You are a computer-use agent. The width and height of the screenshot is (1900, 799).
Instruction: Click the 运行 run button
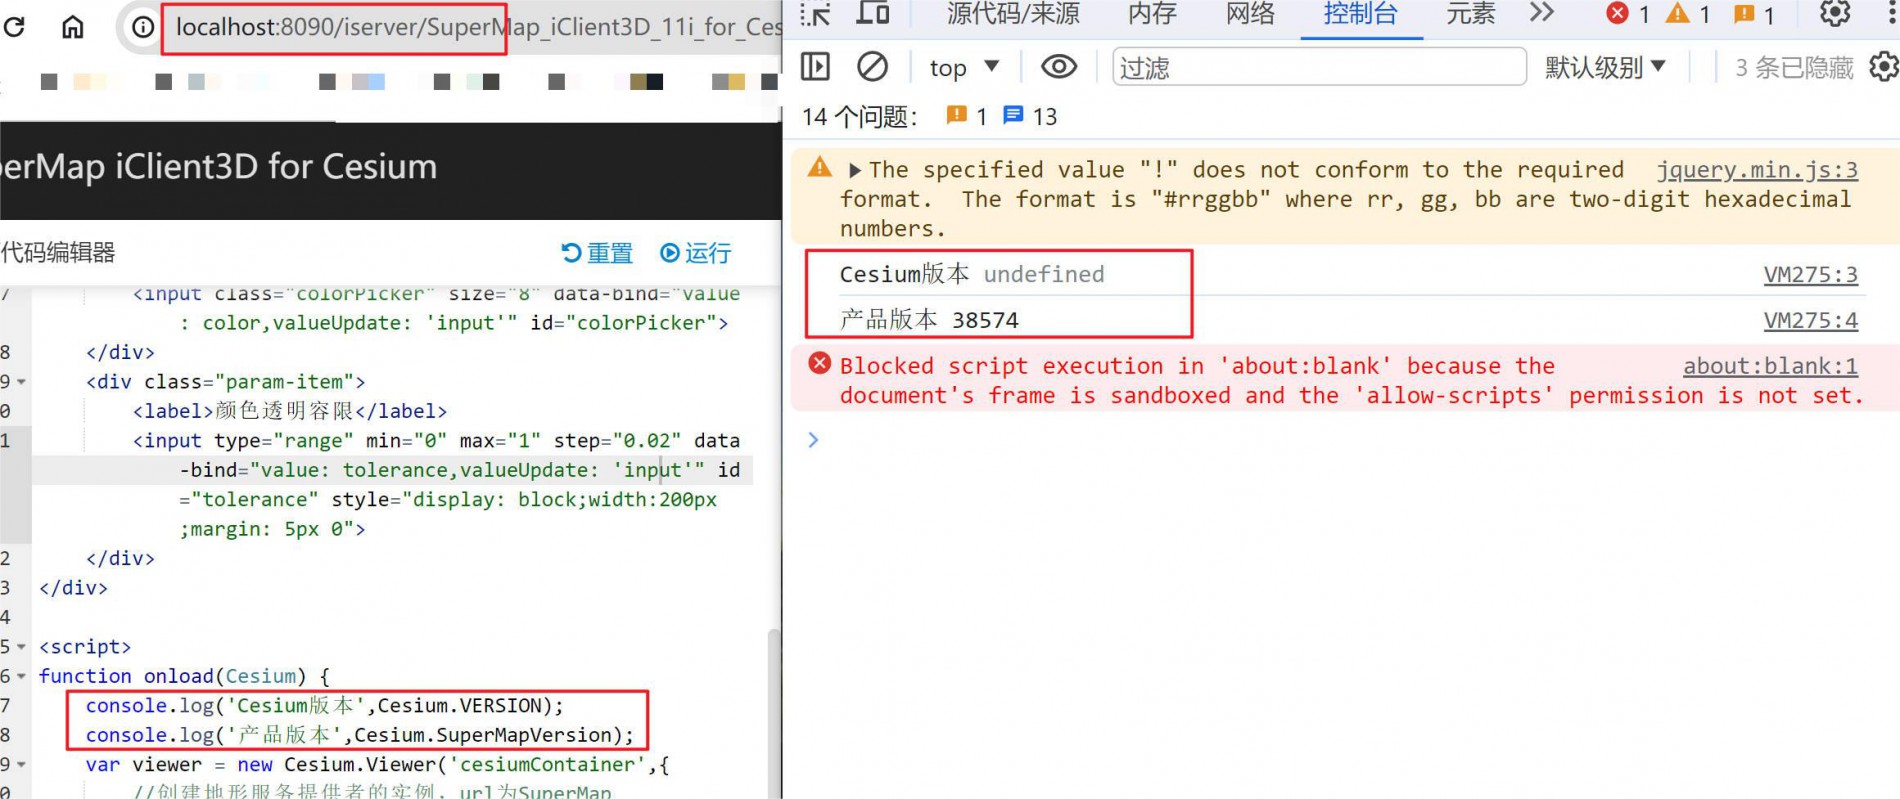pos(696,253)
